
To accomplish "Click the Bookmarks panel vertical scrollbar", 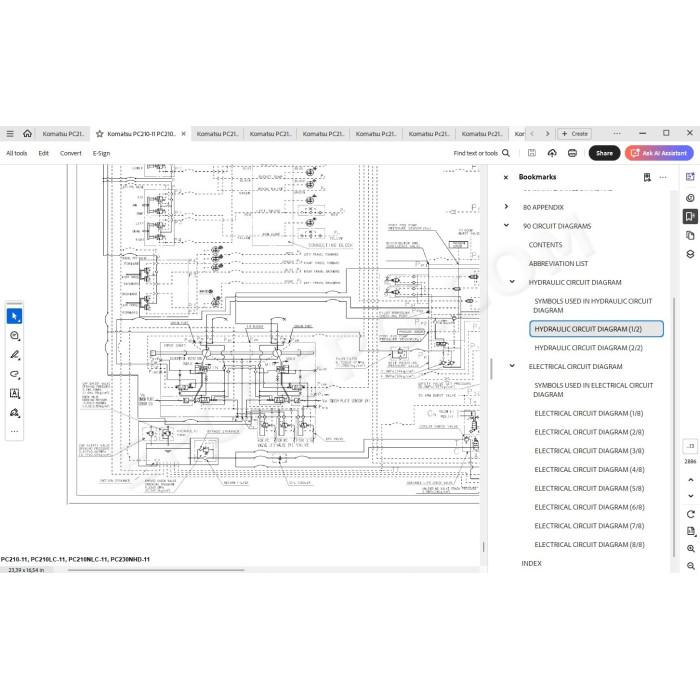I will point(673,426).
